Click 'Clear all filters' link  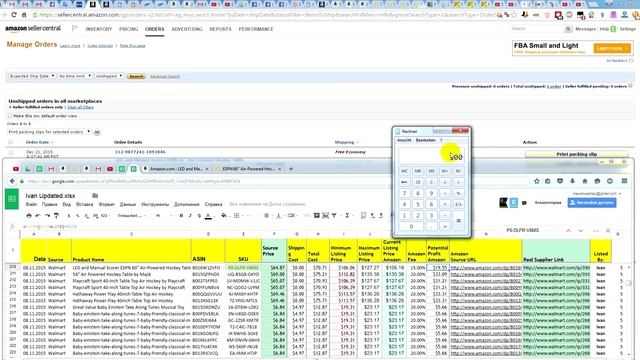pyautogui.click(x=80, y=107)
